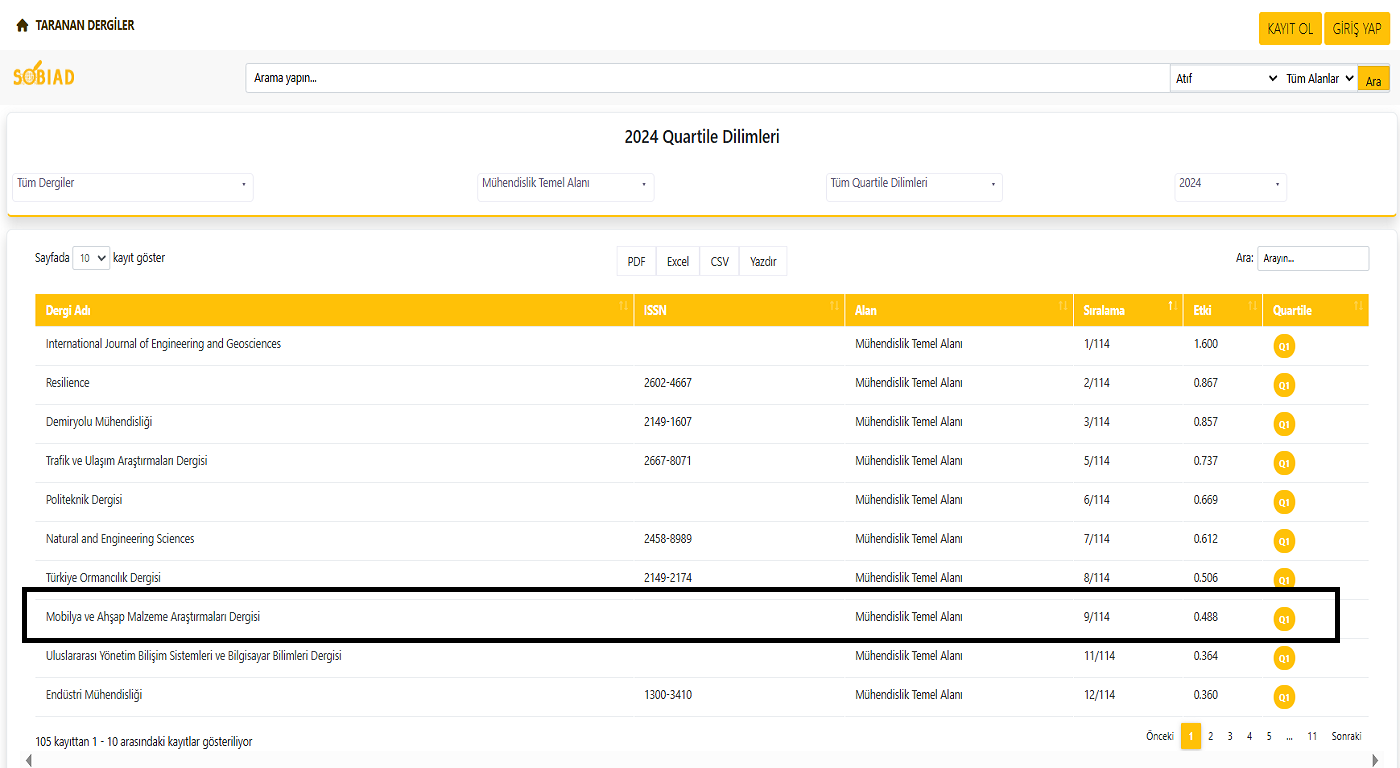Click the Önceki previous page link
The image size is (1400, 768).
1160,736
